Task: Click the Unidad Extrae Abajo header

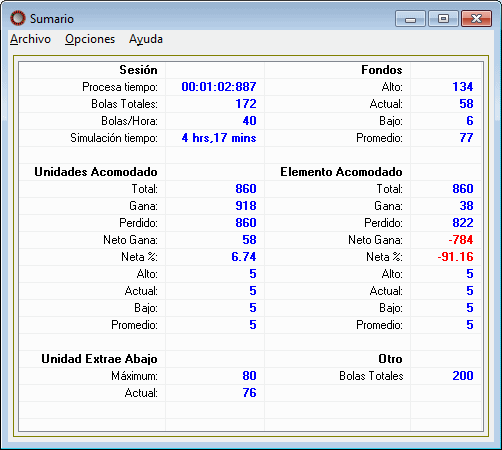Action: [99, 359]
